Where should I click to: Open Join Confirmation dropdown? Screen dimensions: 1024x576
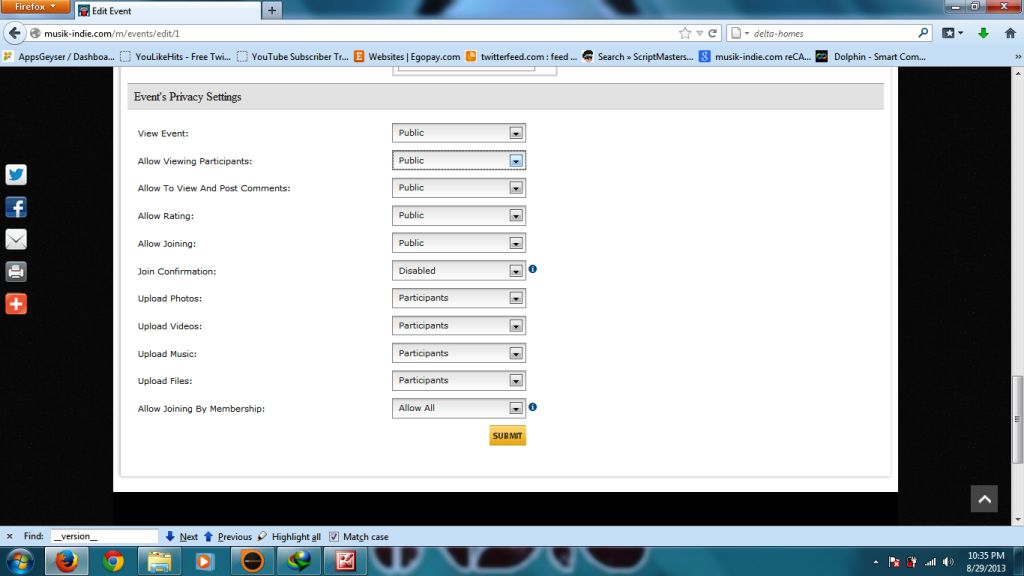[x=459, y=270]
